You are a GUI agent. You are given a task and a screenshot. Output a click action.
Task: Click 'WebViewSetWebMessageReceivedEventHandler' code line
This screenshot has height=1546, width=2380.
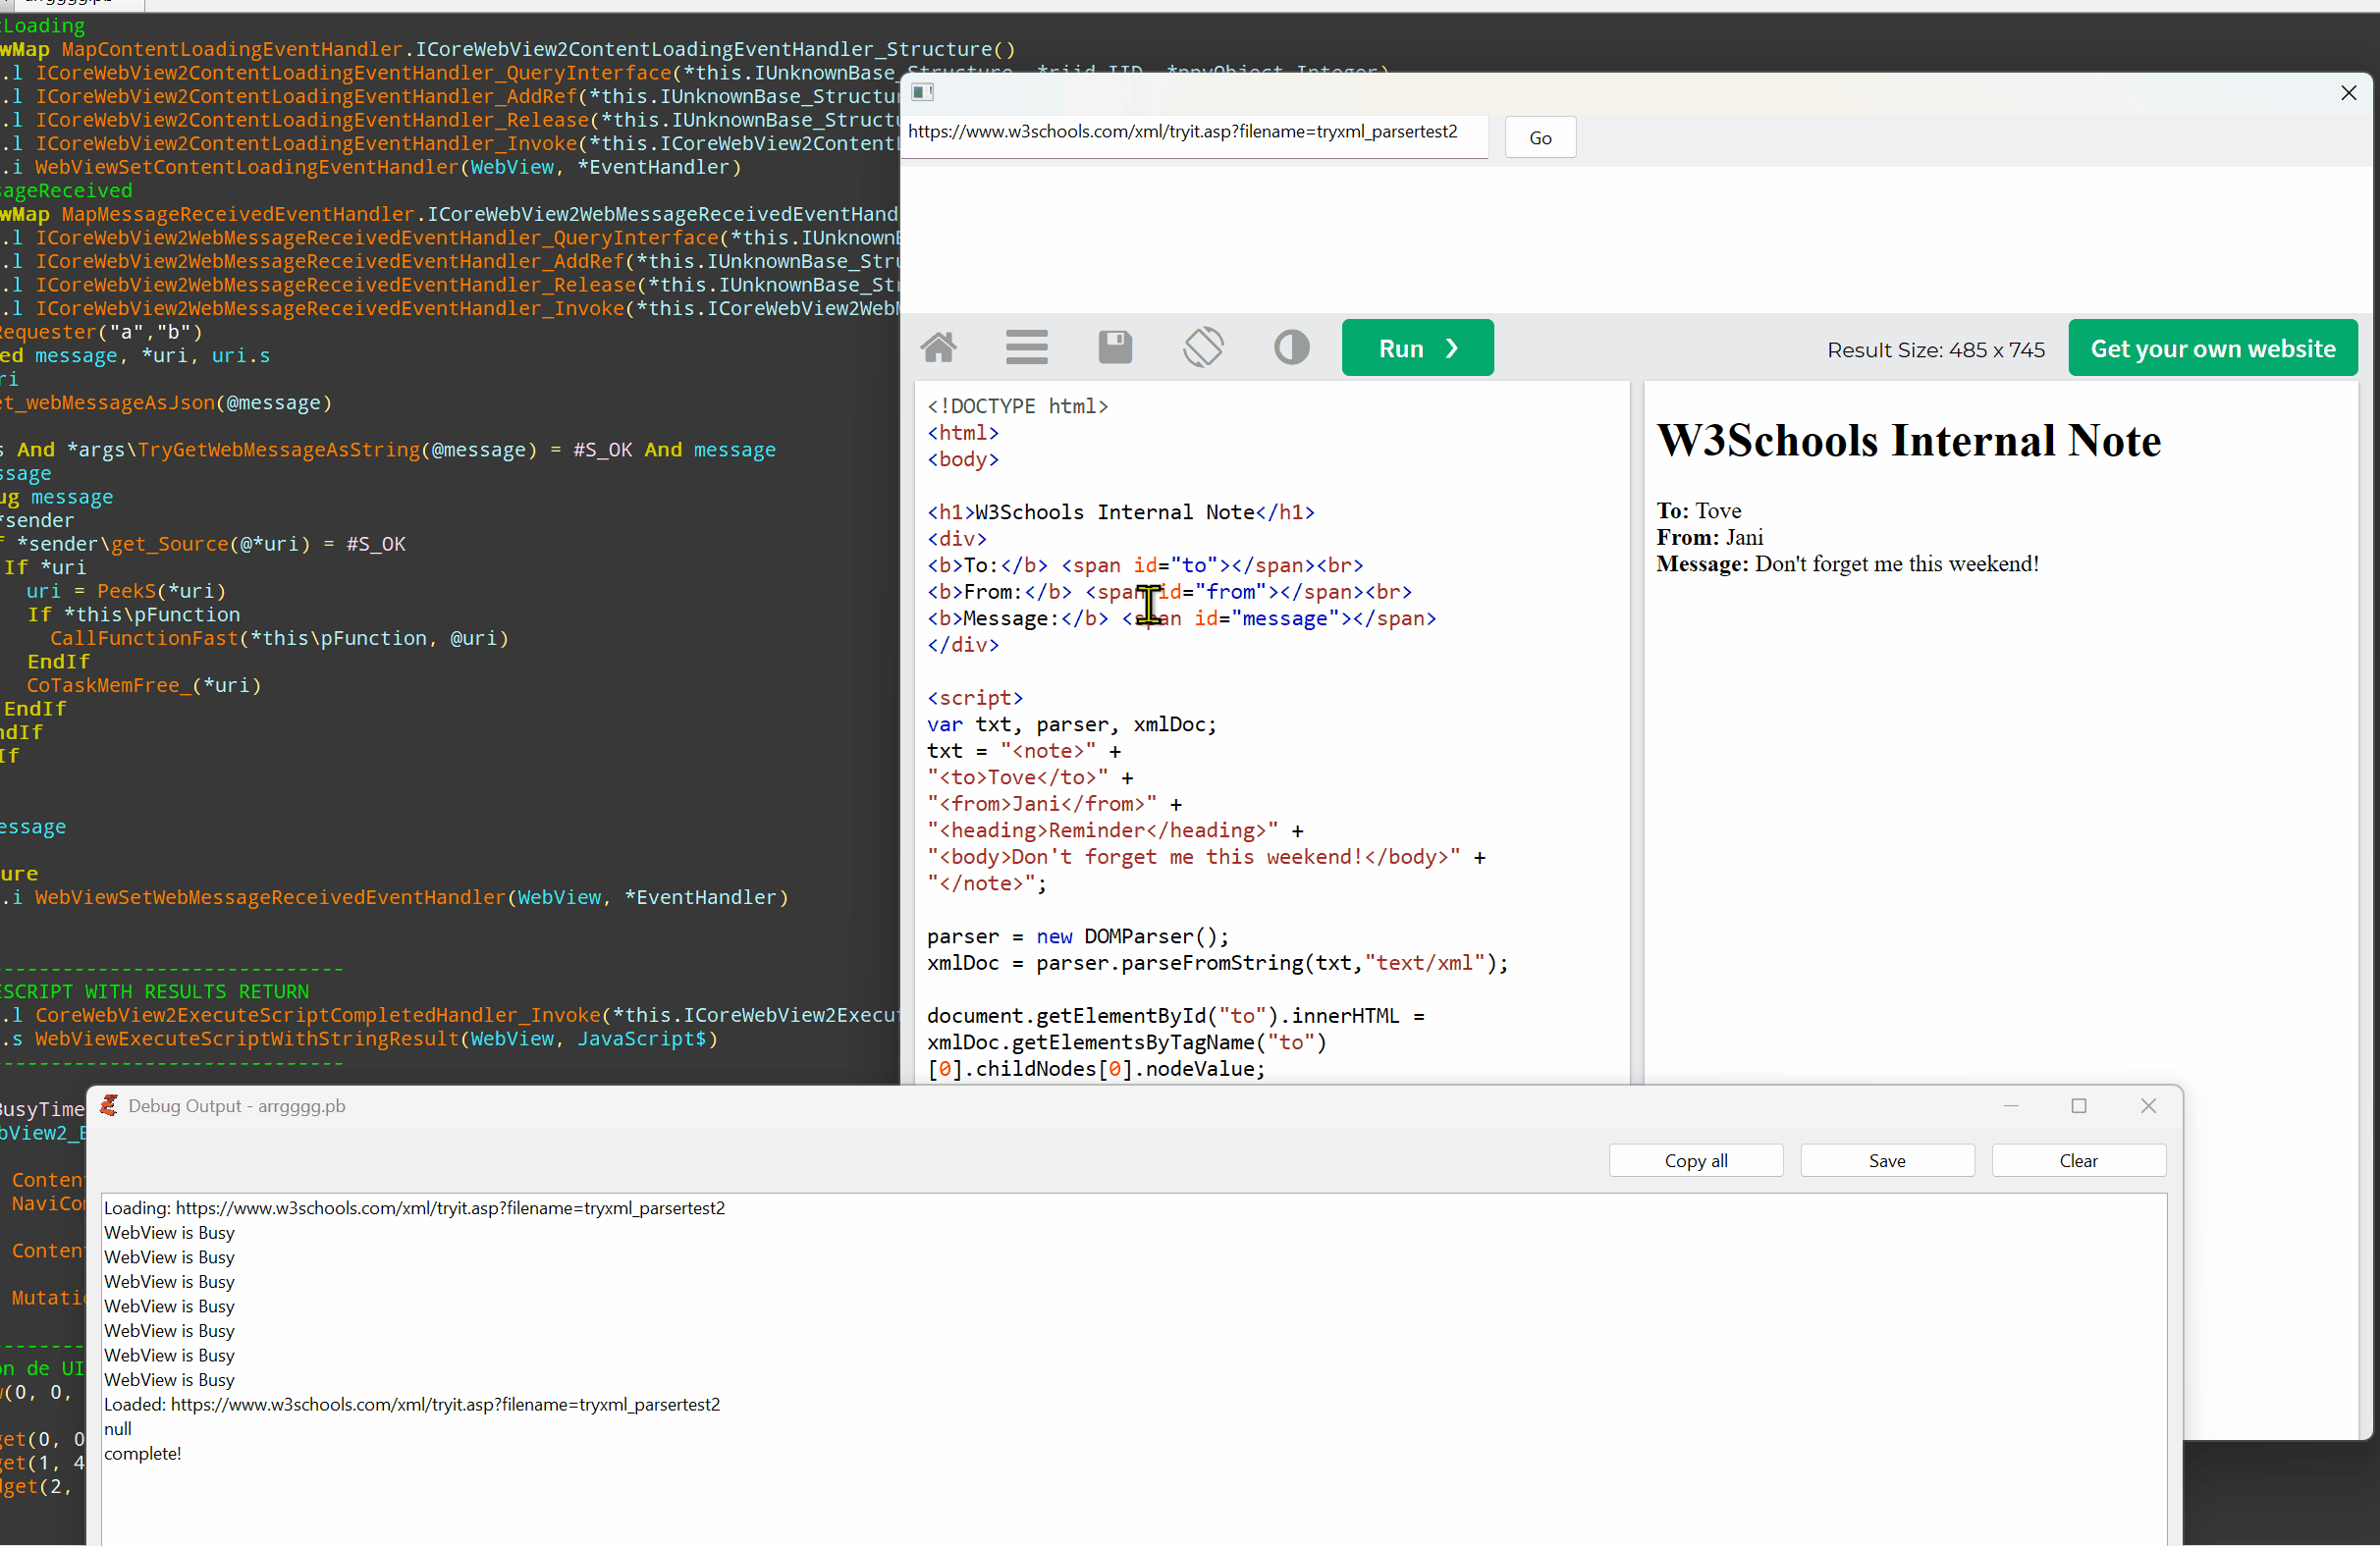click(x=395, y=898)
